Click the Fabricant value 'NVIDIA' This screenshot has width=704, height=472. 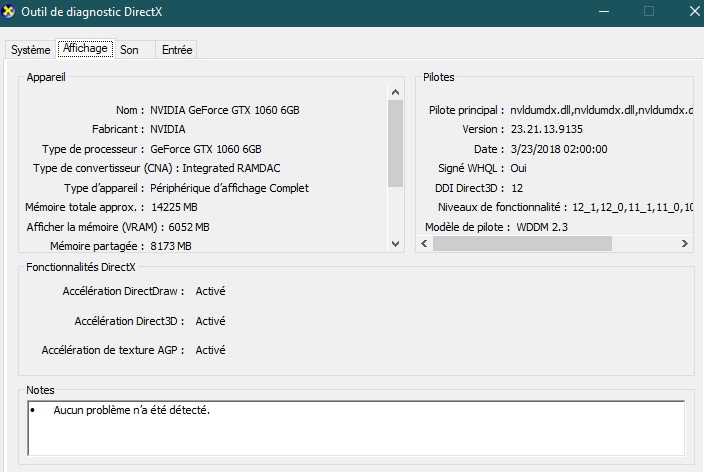[x=167, y=129]
